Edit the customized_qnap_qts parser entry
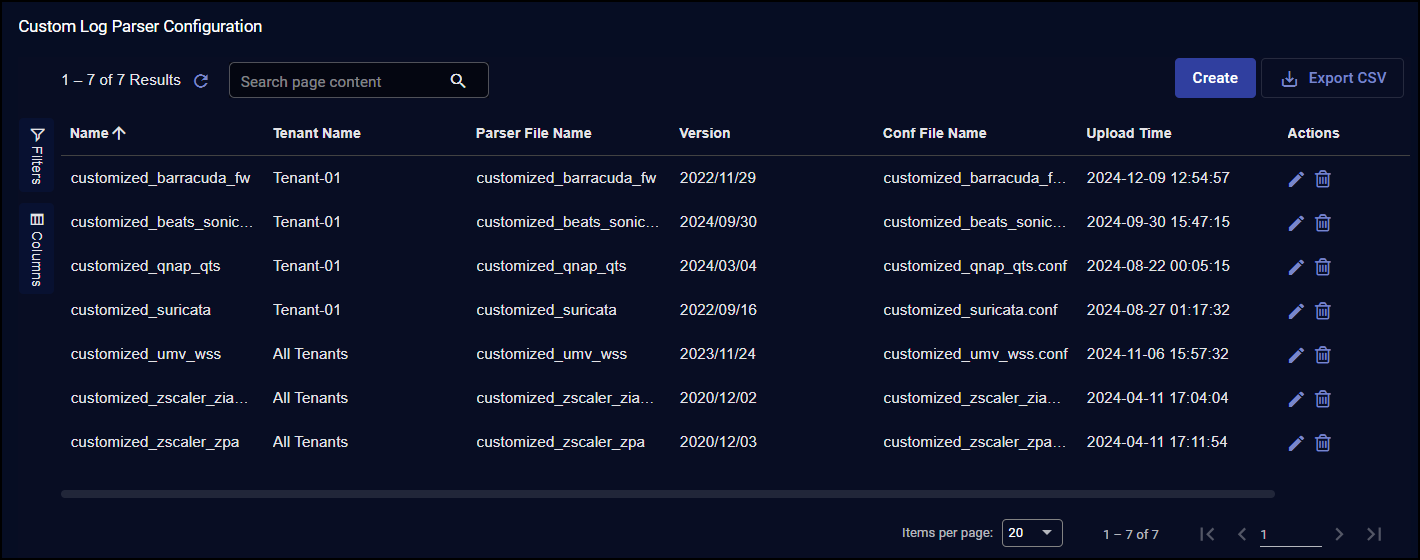Screen dimensions: 1420x560 (x=1296, y=267)
